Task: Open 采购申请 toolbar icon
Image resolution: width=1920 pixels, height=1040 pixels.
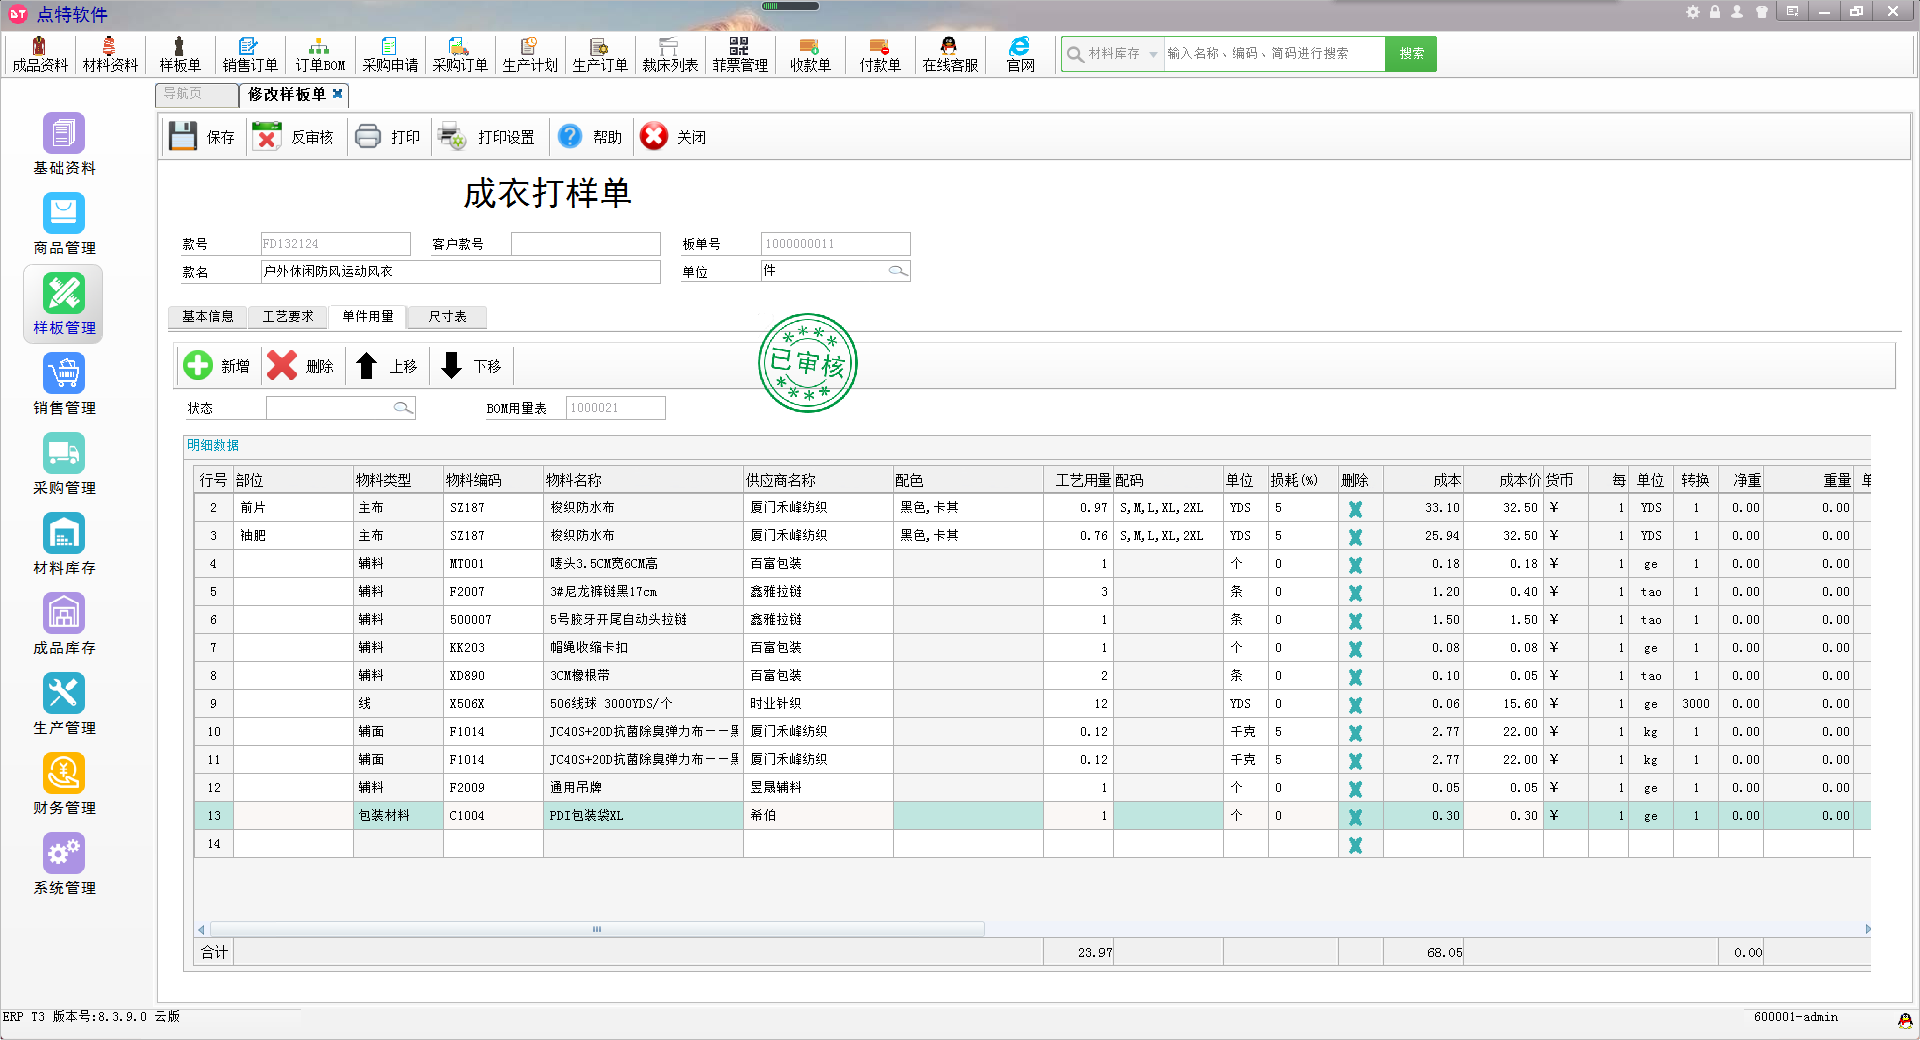Action: [390, 54]
